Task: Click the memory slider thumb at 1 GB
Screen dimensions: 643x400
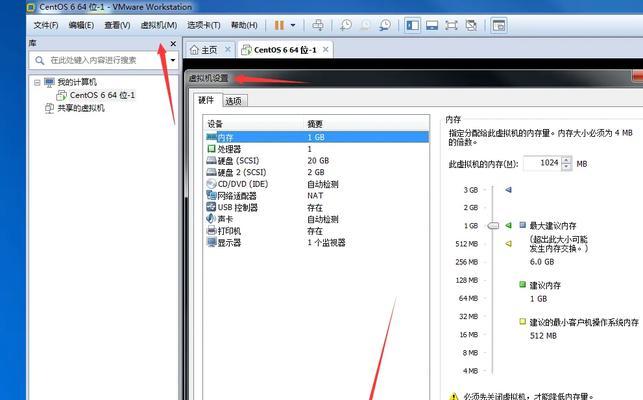Action: tap(493, 226)
